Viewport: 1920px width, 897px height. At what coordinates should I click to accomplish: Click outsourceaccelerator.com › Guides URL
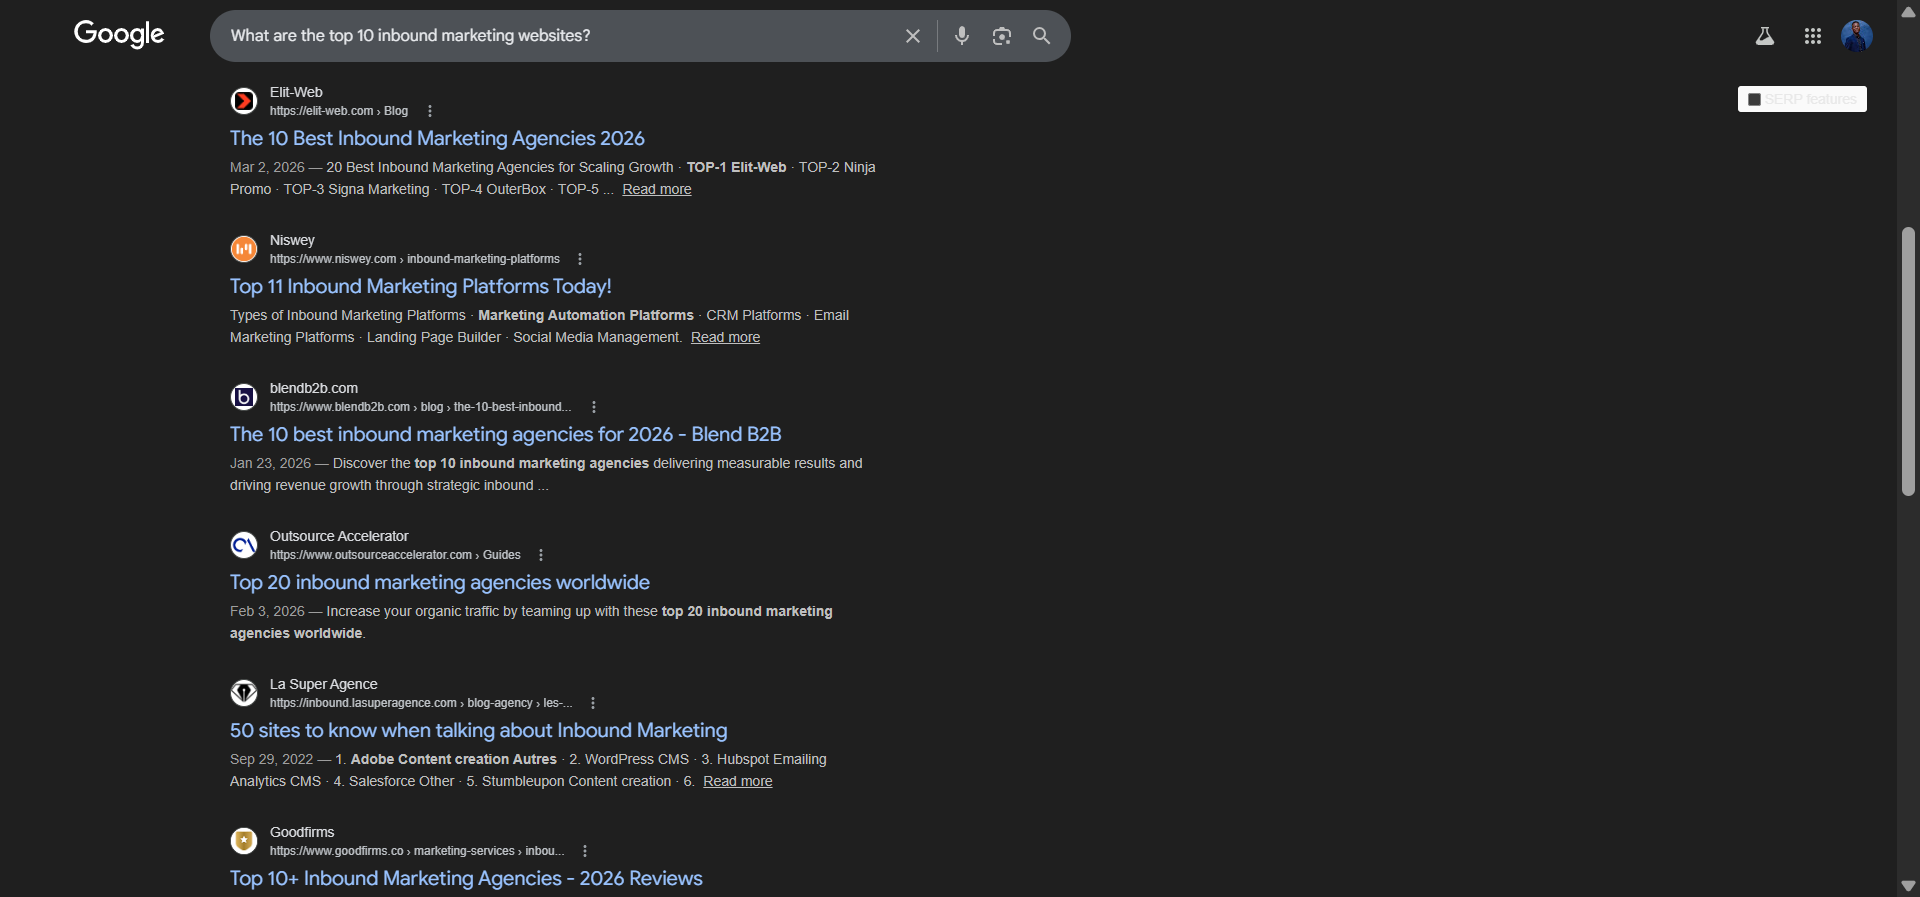(395, 555)
